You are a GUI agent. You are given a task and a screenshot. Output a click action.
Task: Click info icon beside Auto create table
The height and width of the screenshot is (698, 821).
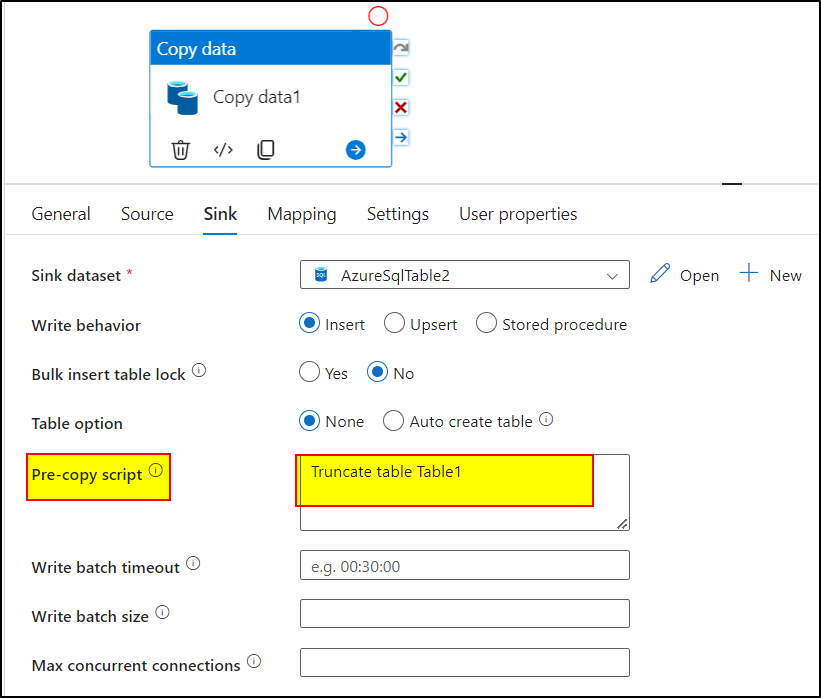coord(546,419)
